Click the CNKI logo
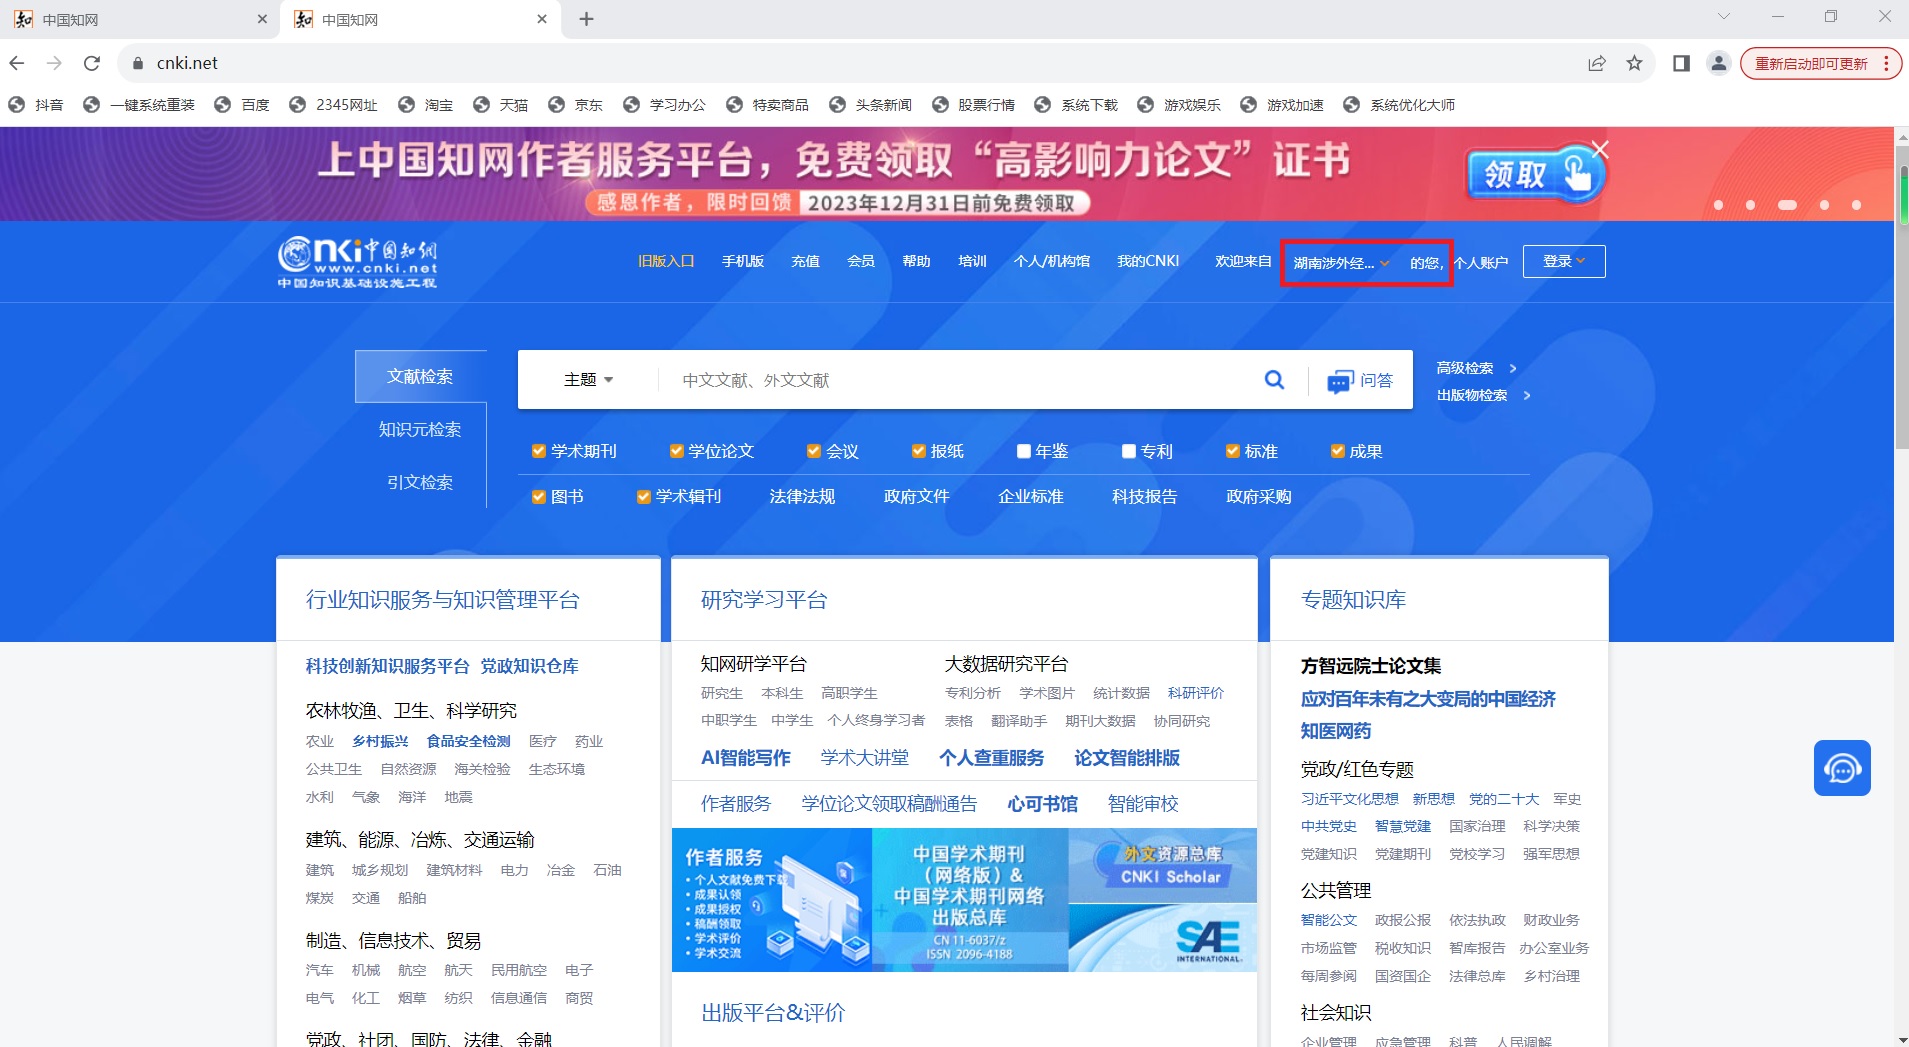The image size is (1909, 1047). [357, 262]
